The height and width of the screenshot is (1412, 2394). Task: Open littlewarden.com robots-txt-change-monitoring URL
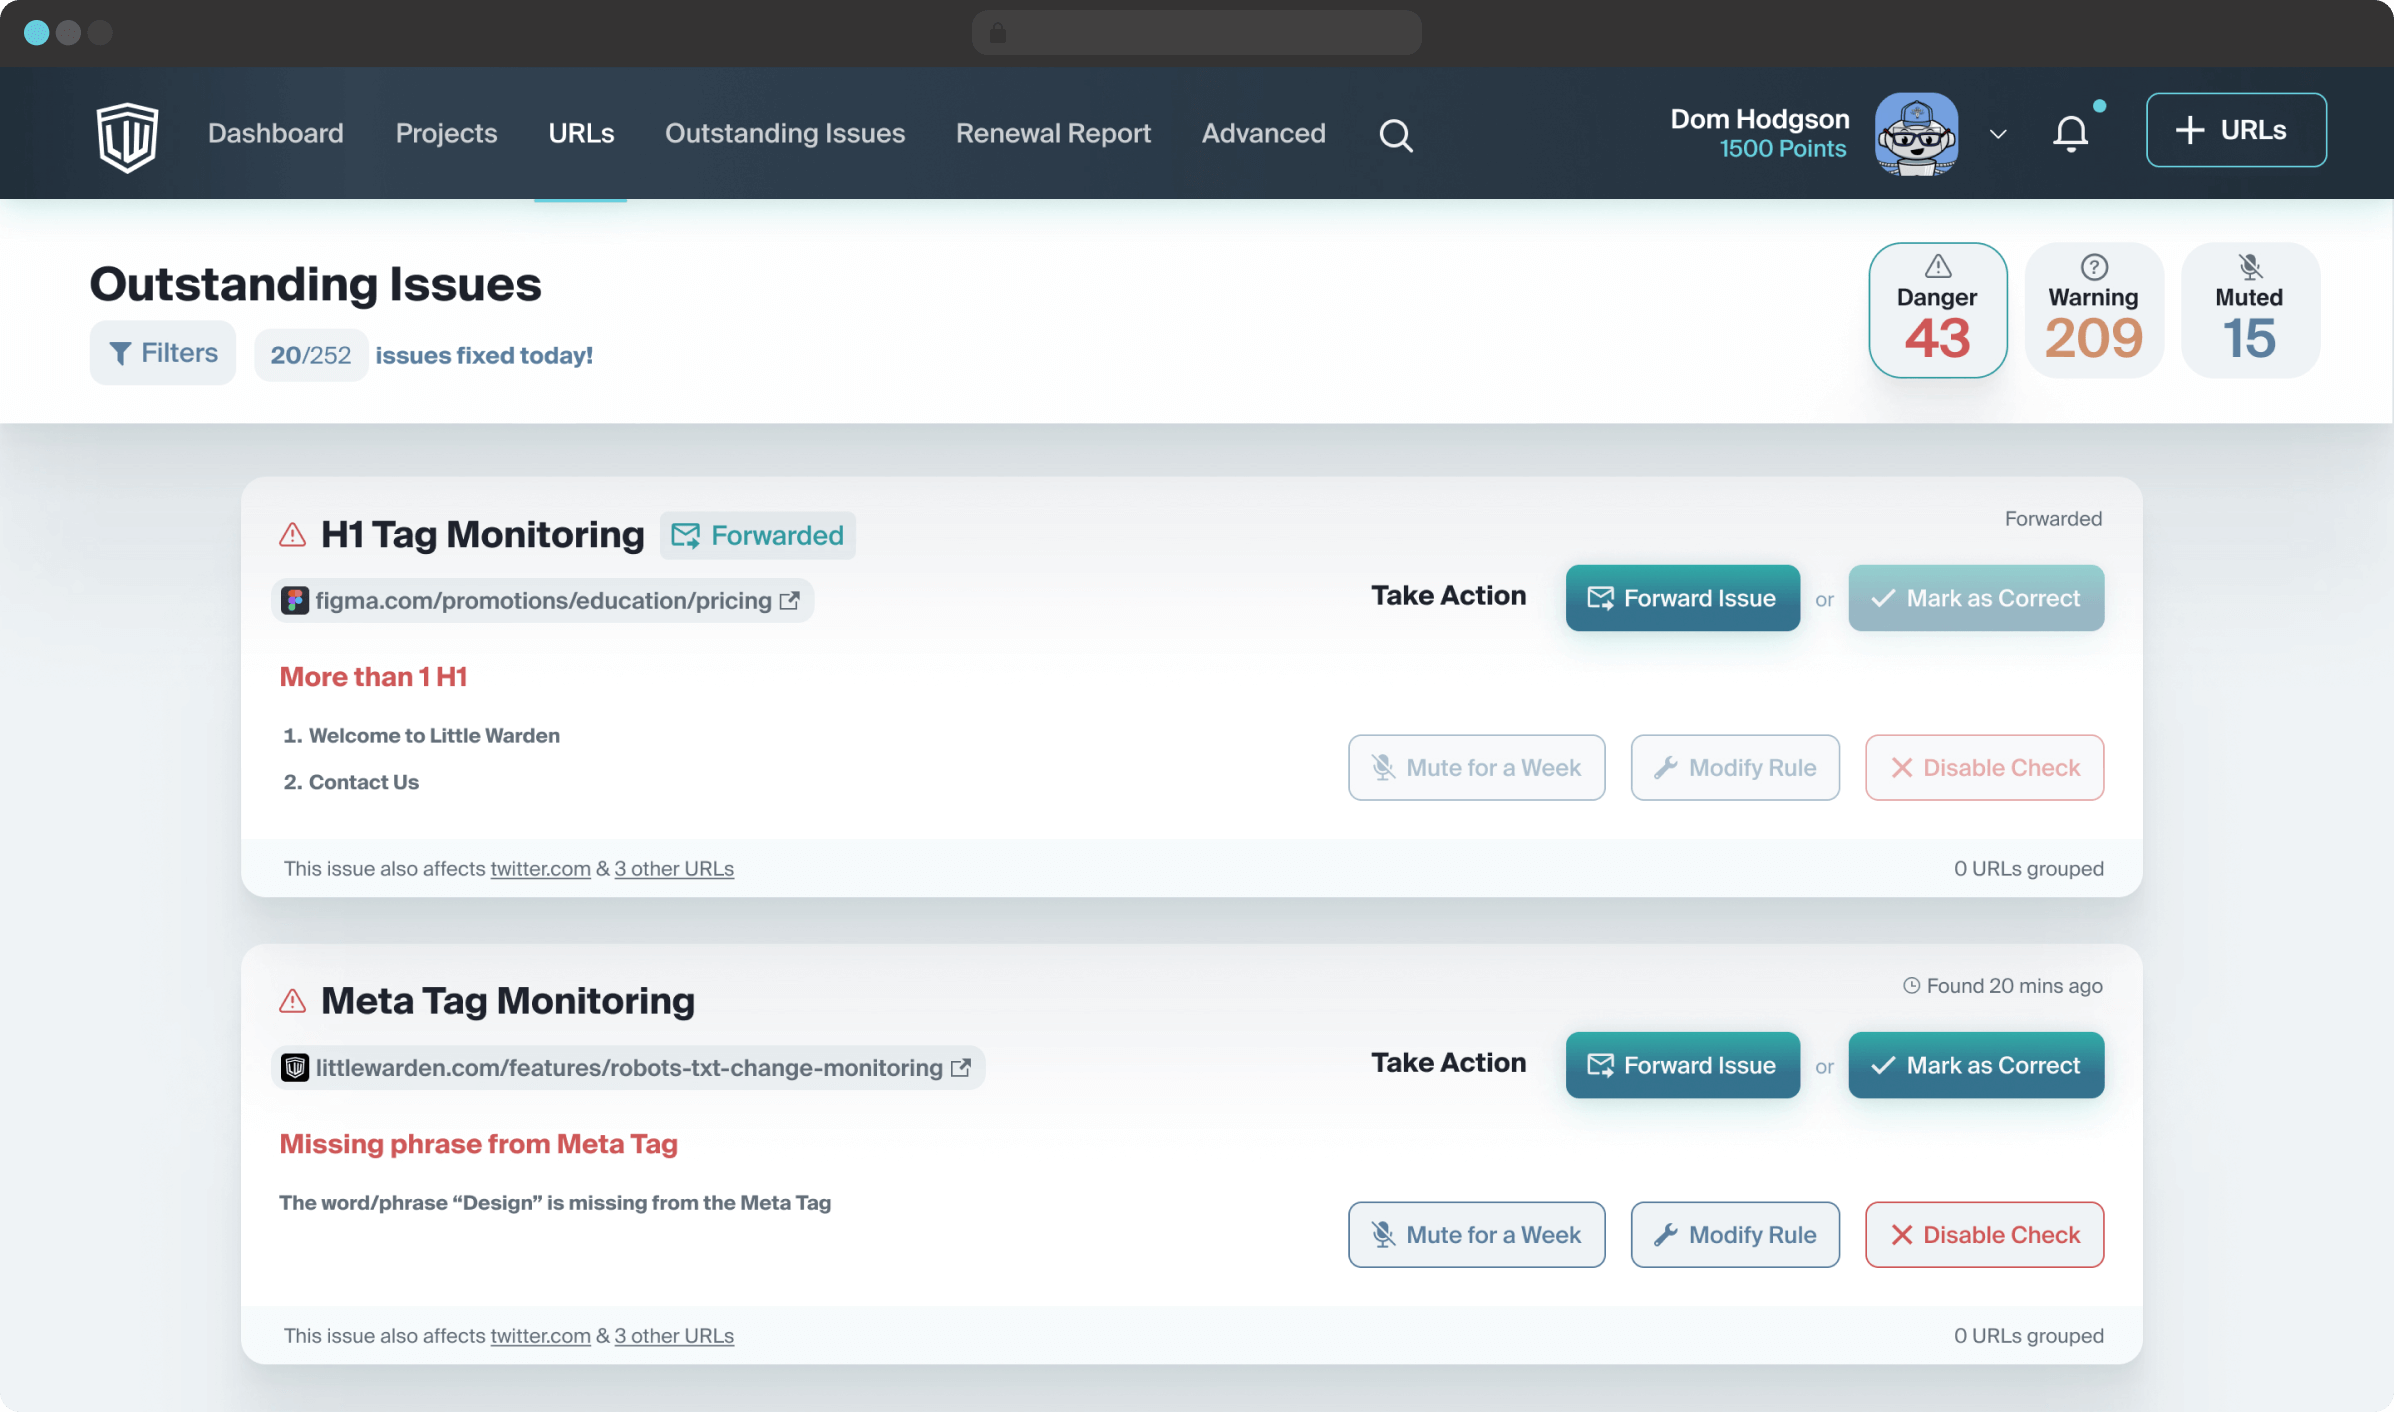tap(629, 1067)
